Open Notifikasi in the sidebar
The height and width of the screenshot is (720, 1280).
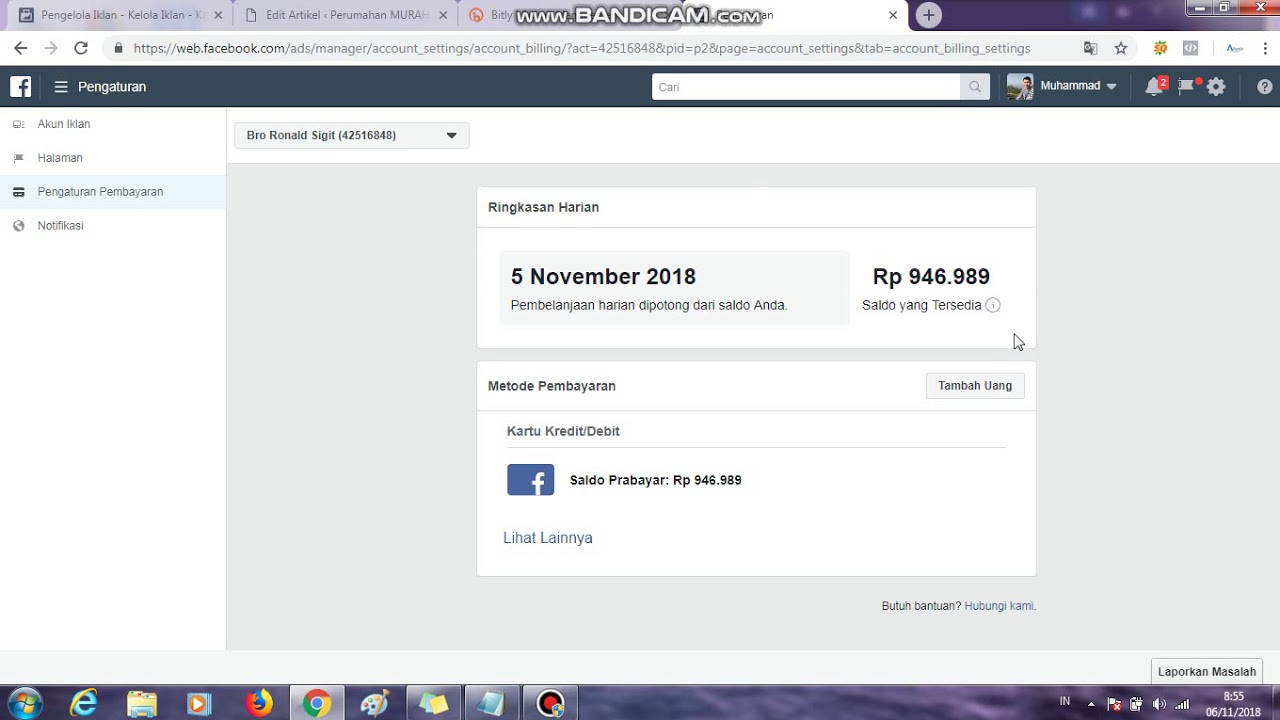click(60, 226)
